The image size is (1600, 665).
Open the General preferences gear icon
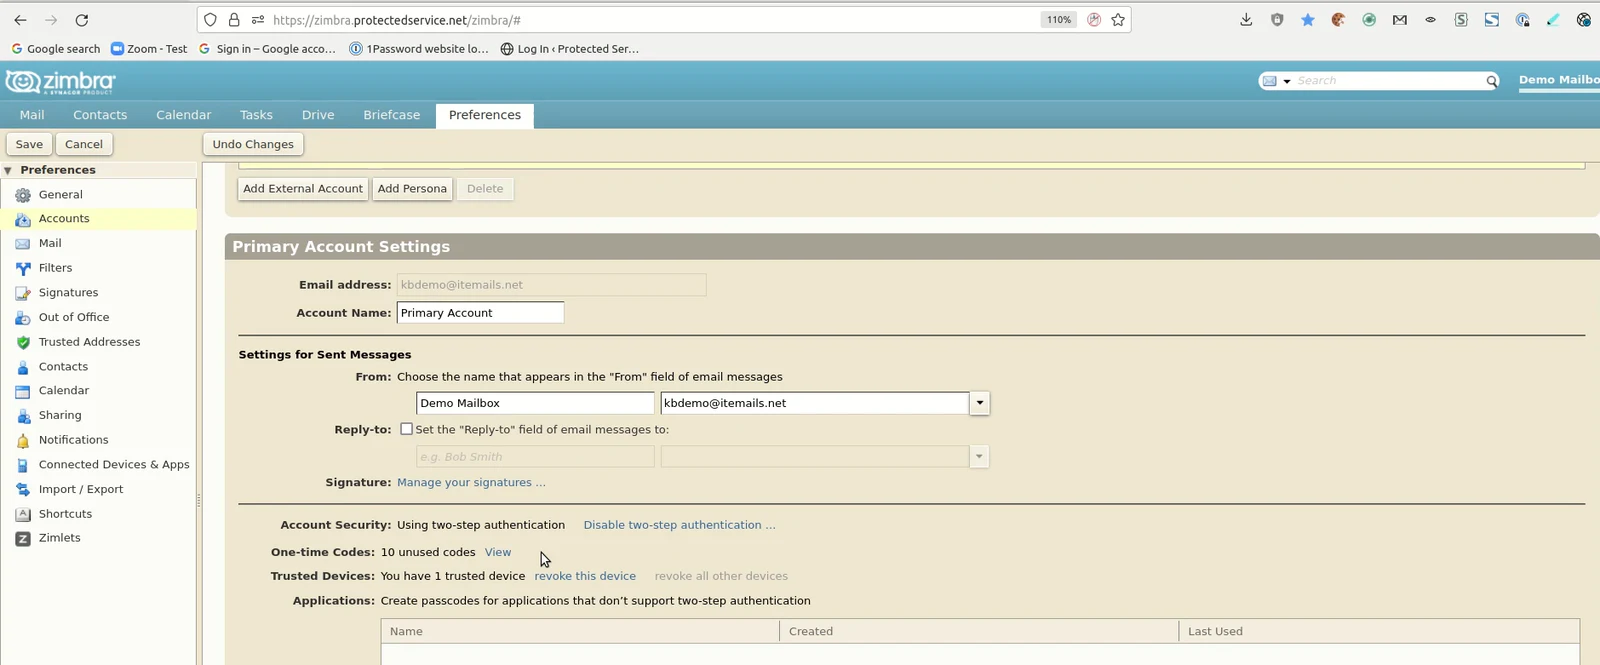(x=23, y=195)
